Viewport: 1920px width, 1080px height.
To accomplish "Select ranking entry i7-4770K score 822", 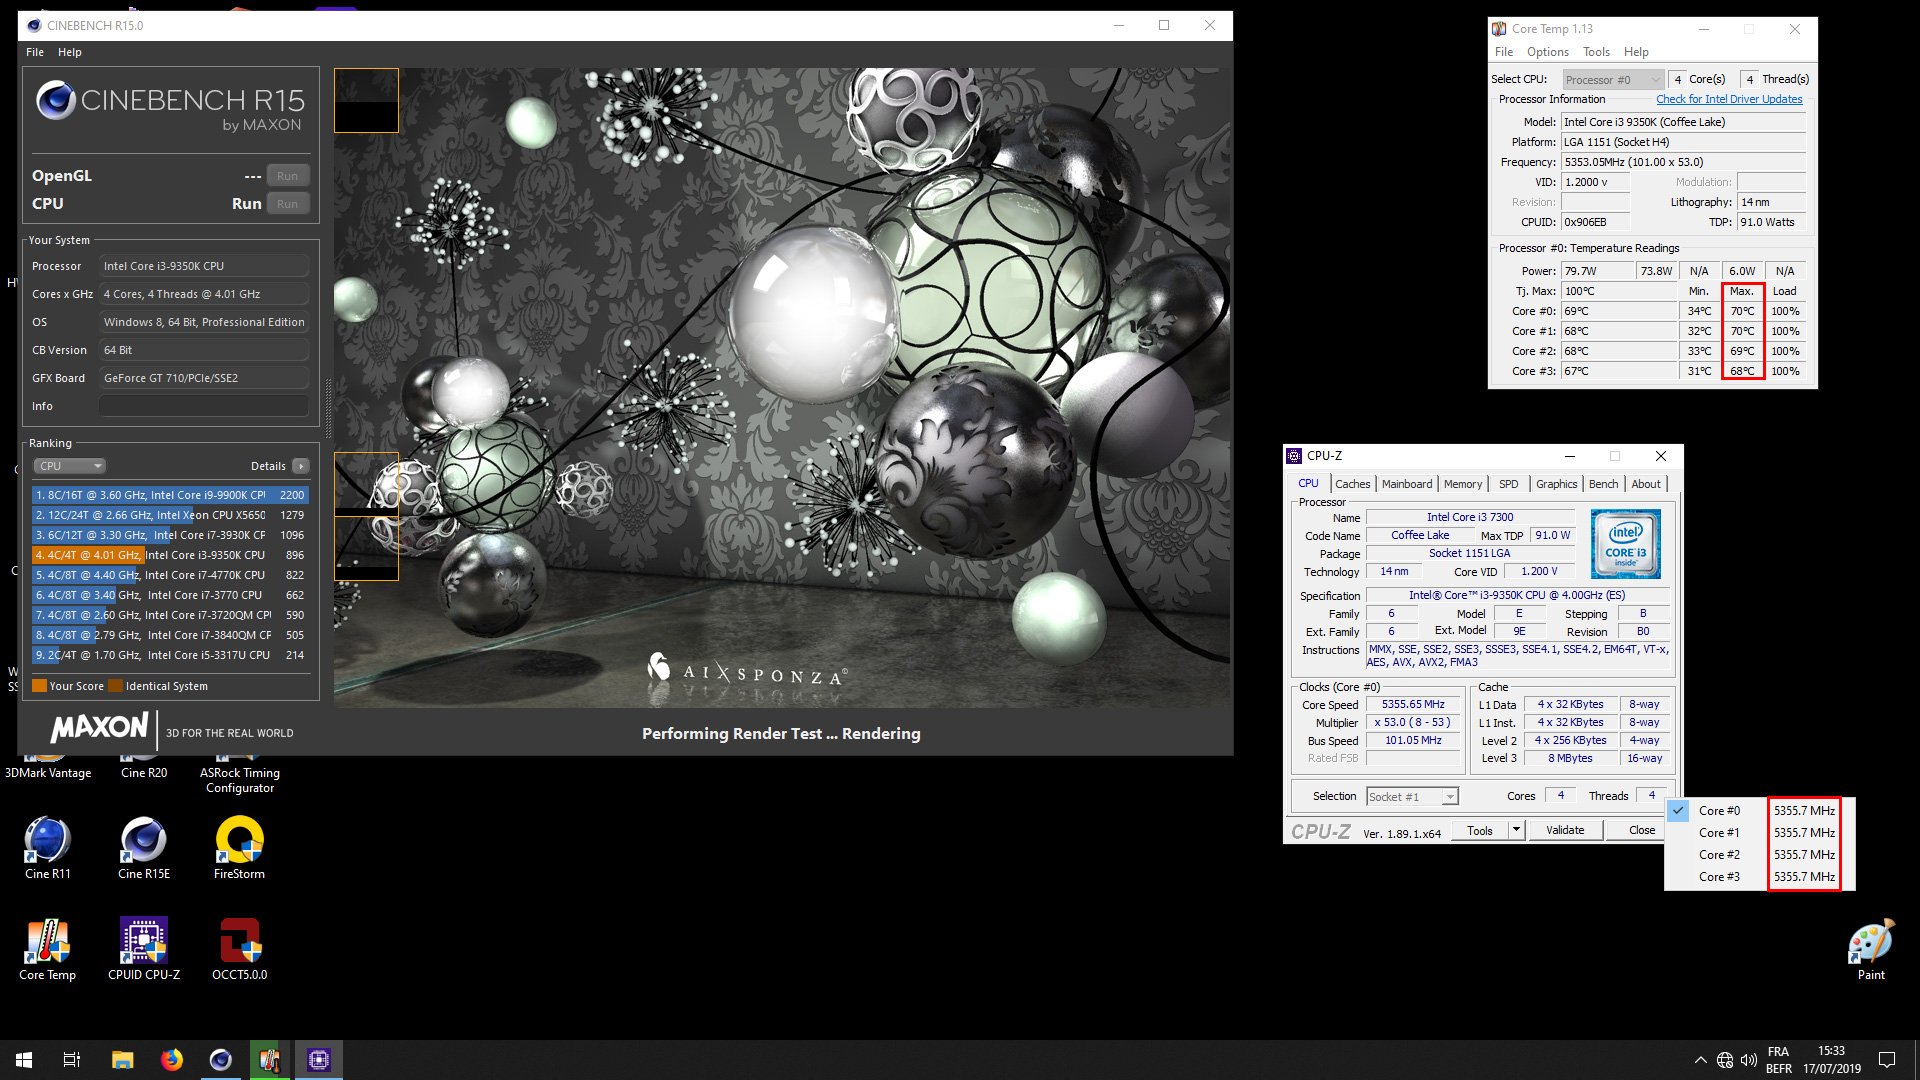I will click(x=170, y=575).
